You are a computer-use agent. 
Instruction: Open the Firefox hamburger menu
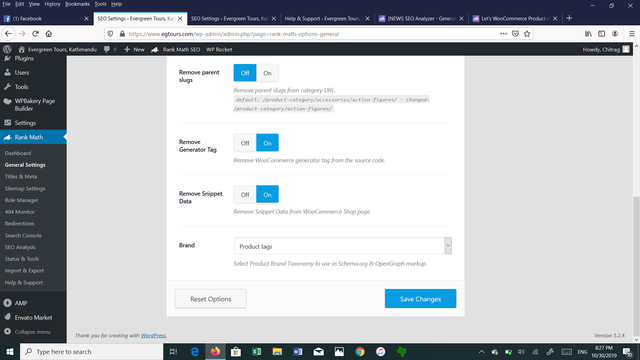[x=631, y=34]
